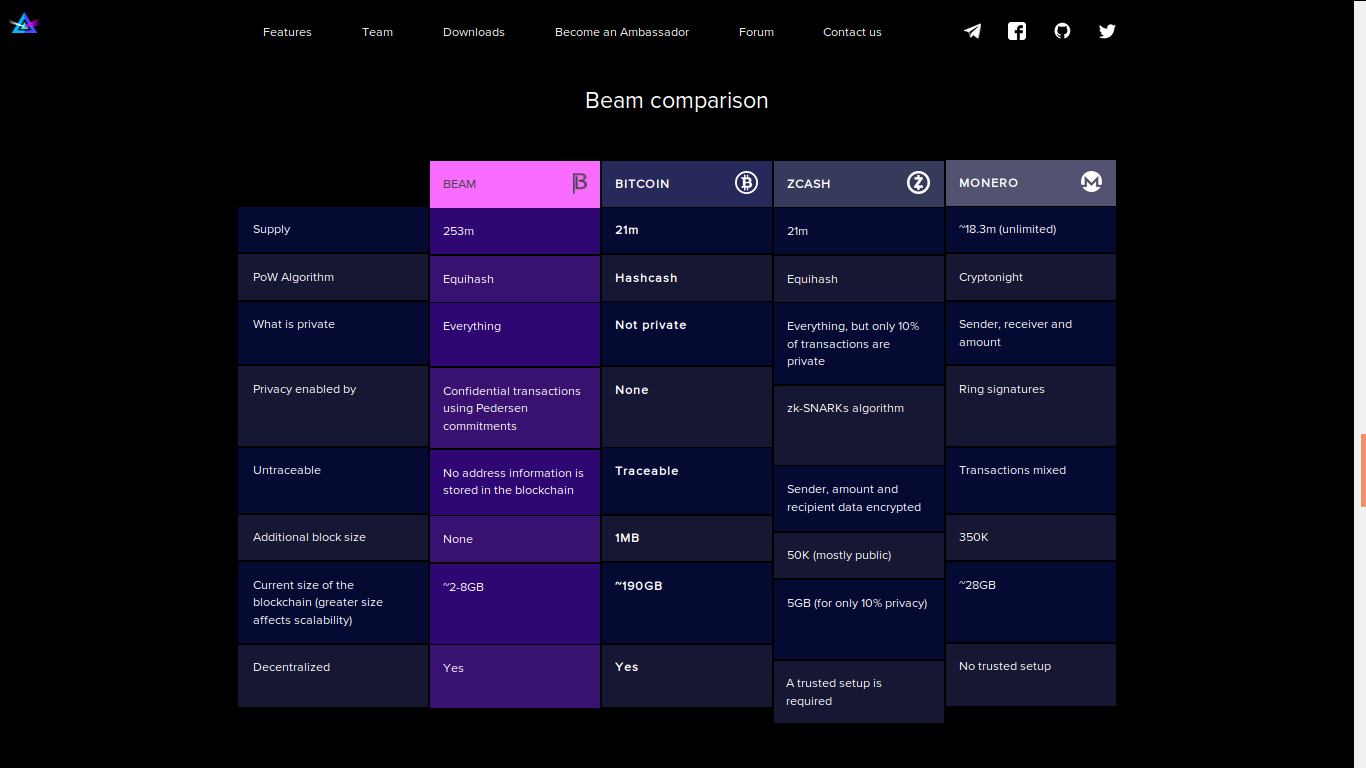Image resolution: width=1366 pixels, height=768 pixels.
Task: Click 'Equihash' in the Beam column
Action: (x=515, y=279)
